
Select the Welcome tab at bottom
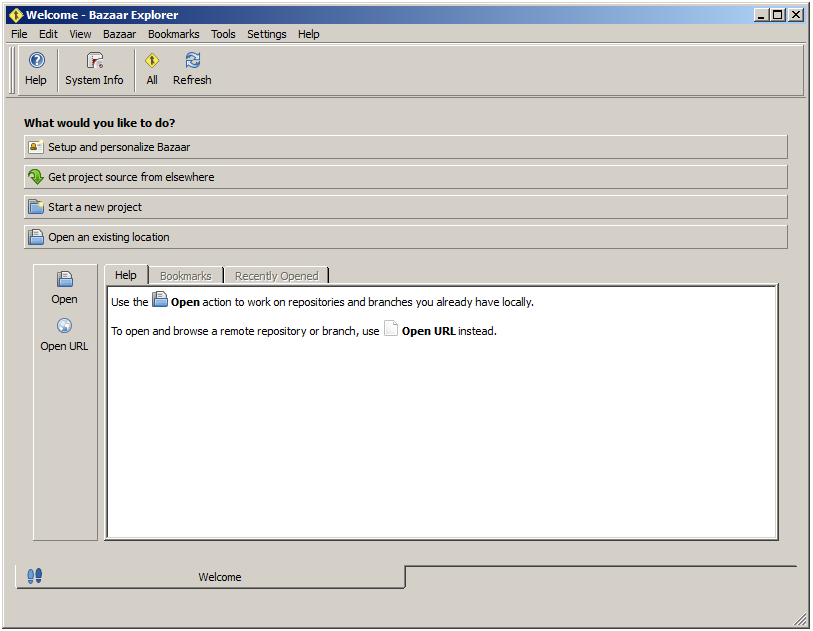pyautogui.click(x=211, y=577)
